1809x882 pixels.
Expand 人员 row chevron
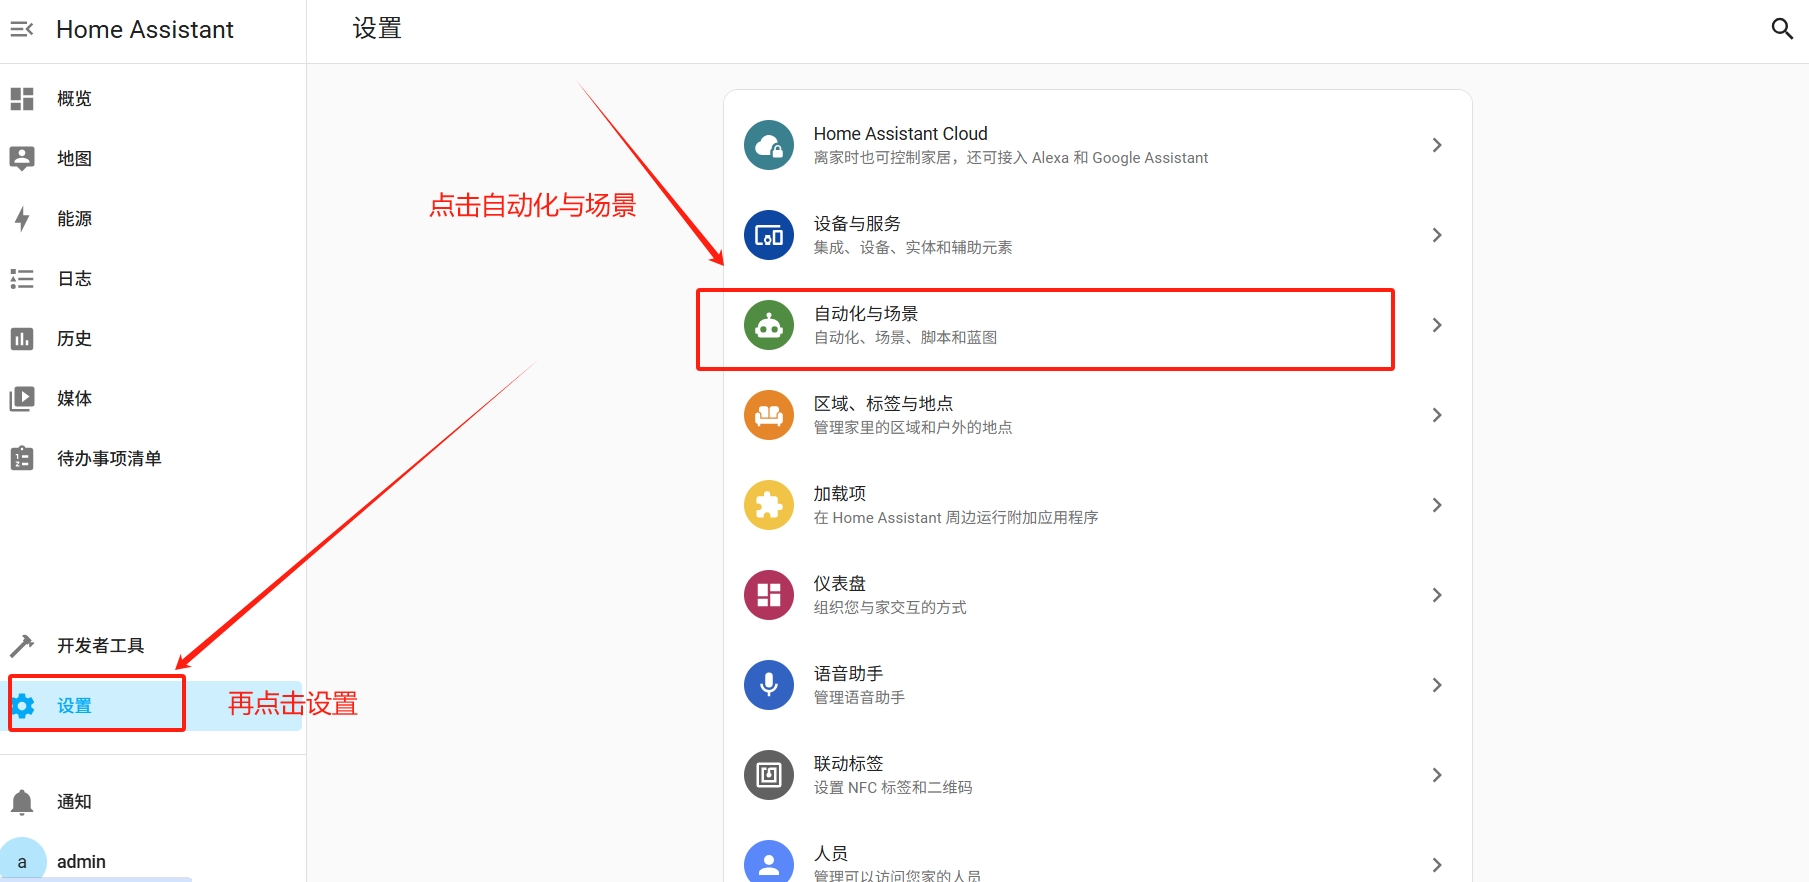(1437, 865)
